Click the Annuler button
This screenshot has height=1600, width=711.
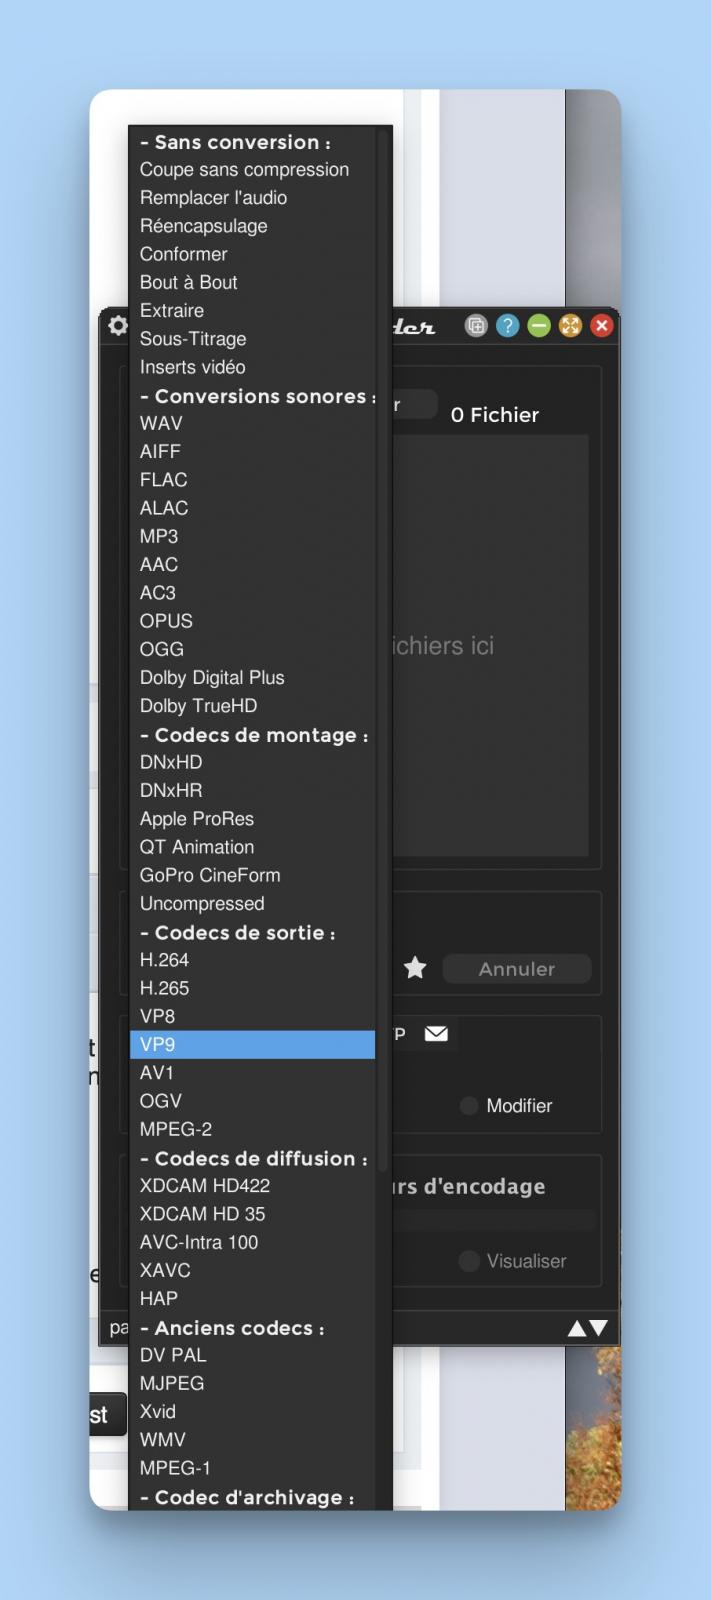[x=517, y=969]
